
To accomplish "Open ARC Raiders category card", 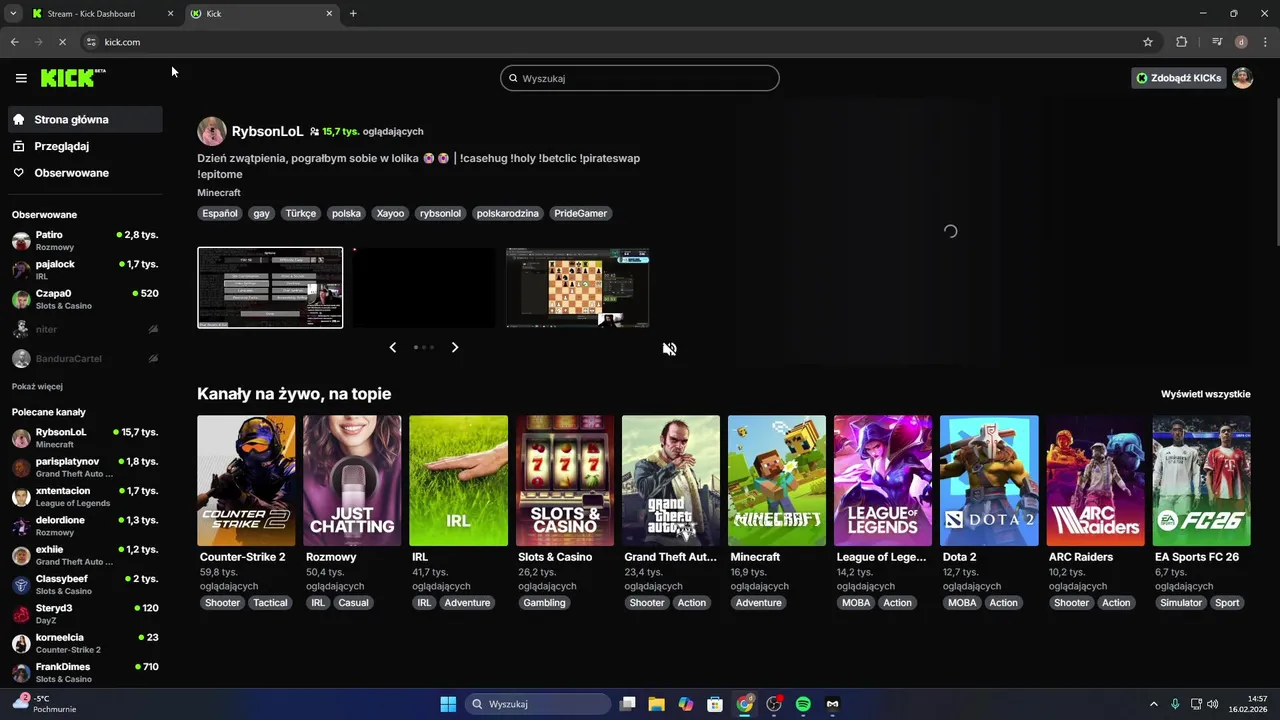I will pyautogui.click(x=1095, y=480).
